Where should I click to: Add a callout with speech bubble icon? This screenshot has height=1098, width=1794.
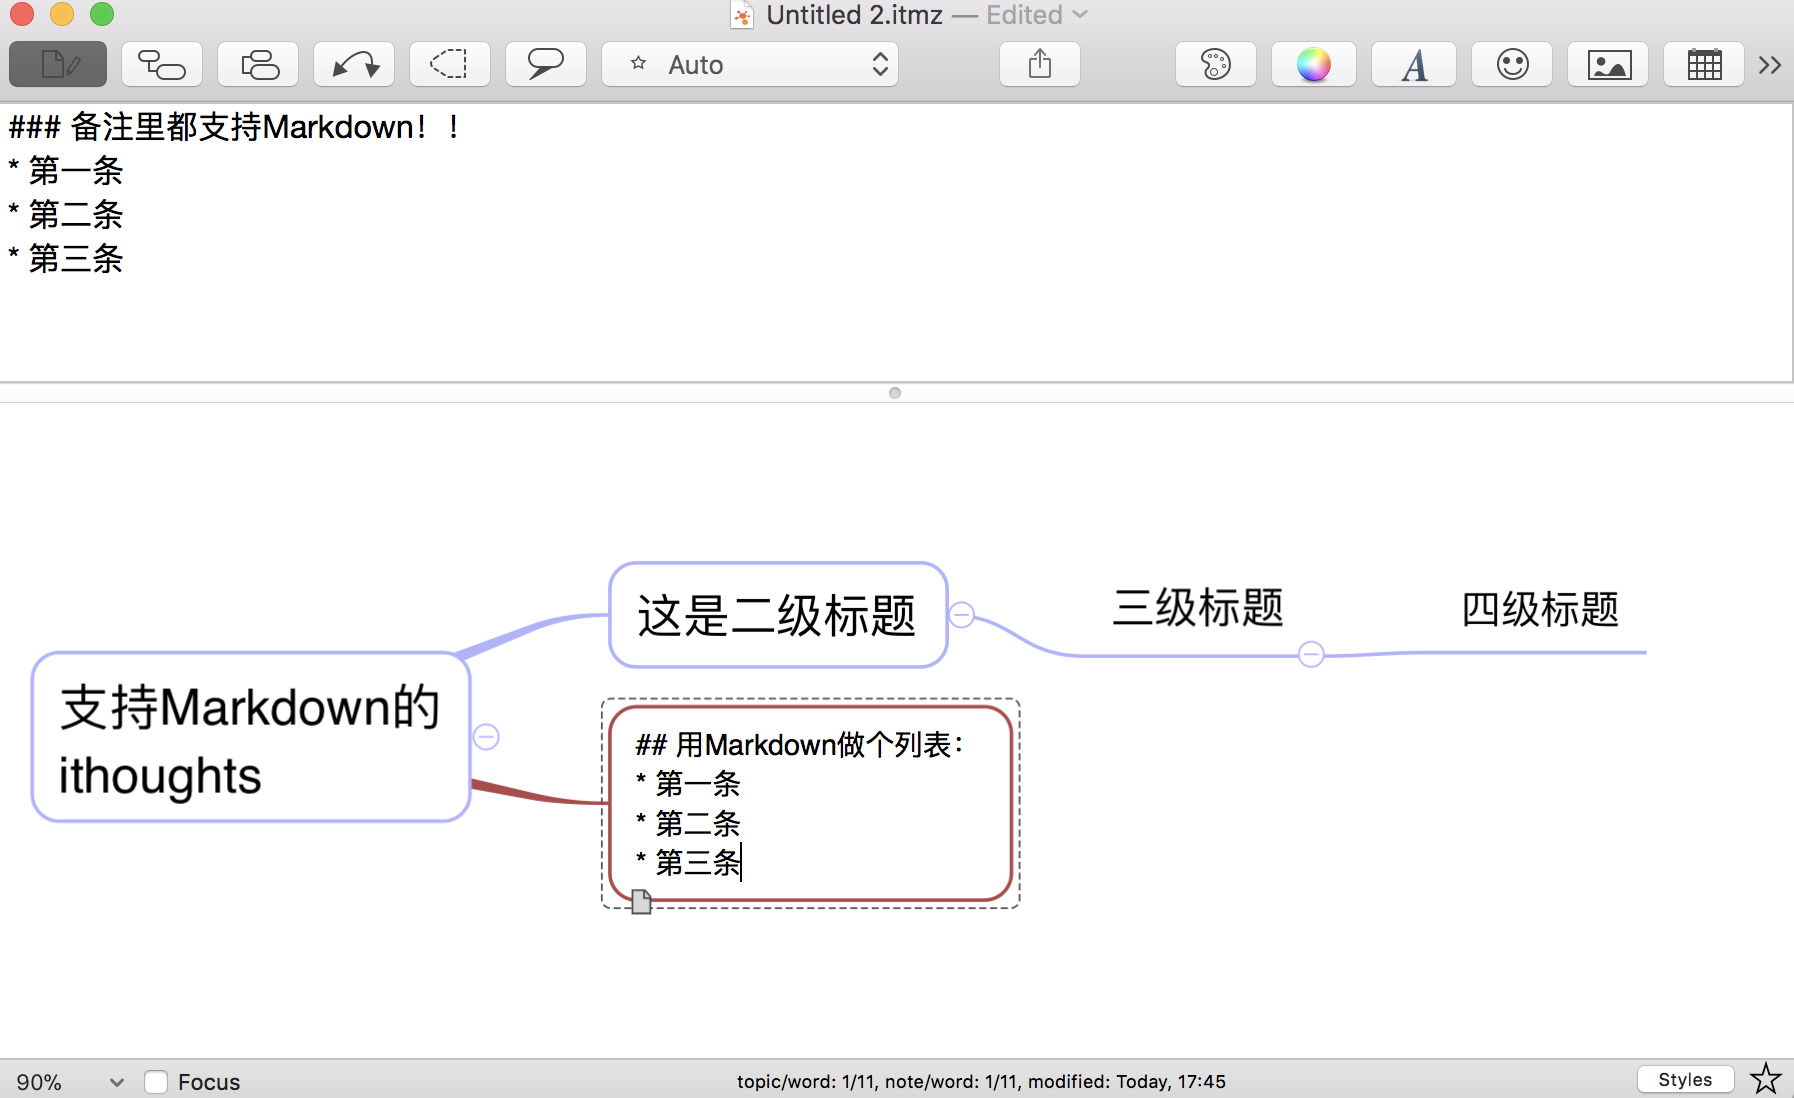[546, 65]
